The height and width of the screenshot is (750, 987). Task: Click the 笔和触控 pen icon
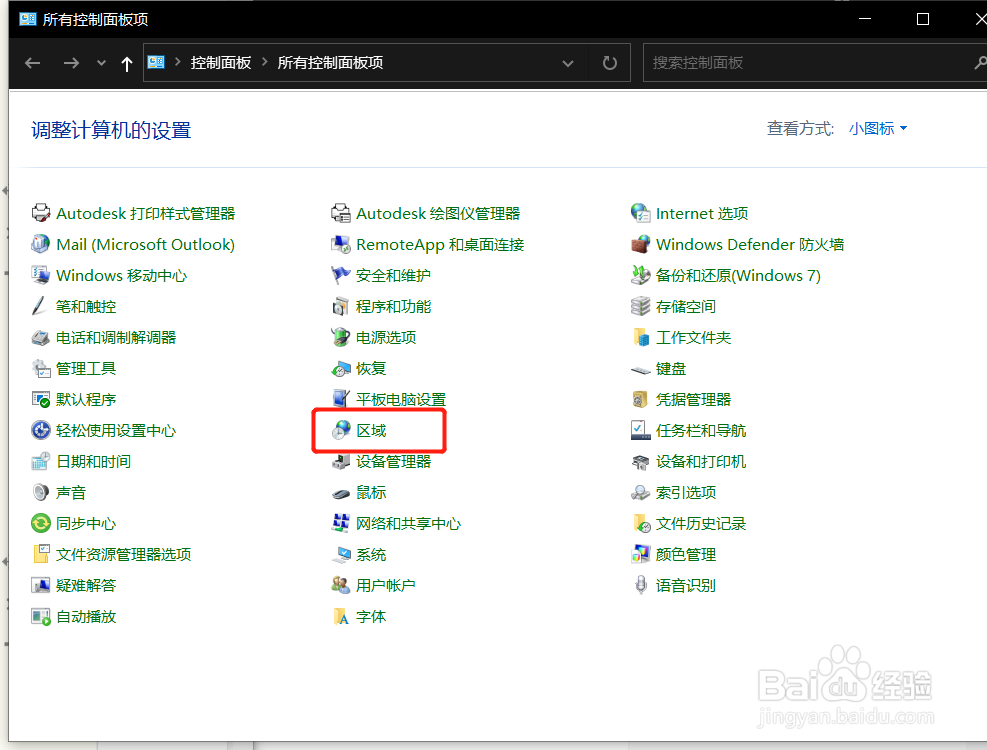41,307
